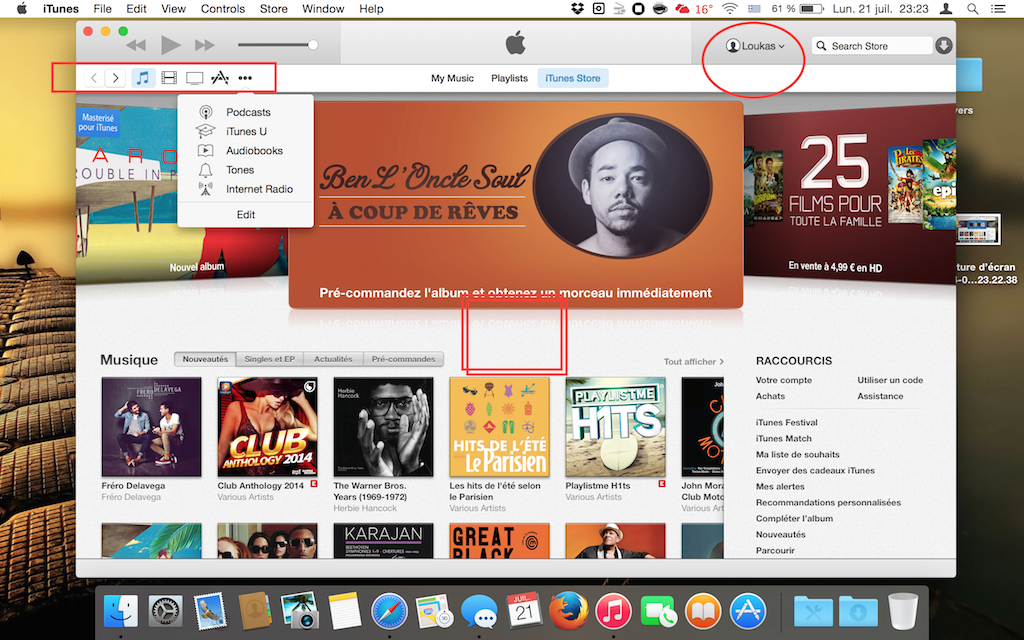Open the Wi-Fi menu bar icon

[730, 9]
